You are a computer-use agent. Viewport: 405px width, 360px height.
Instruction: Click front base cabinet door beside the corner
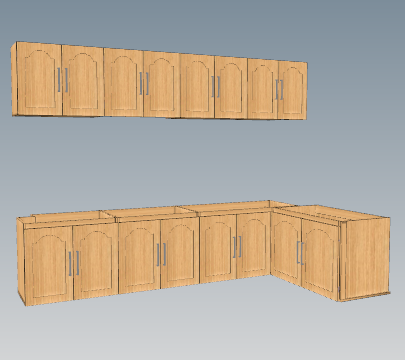(253, 245)
